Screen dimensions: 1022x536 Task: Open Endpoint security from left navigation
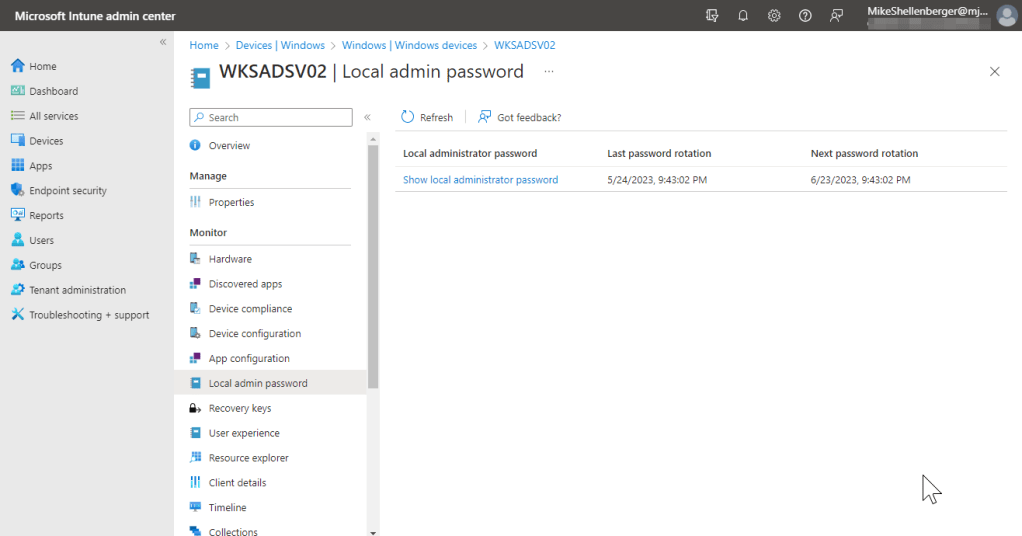[67, 190]
